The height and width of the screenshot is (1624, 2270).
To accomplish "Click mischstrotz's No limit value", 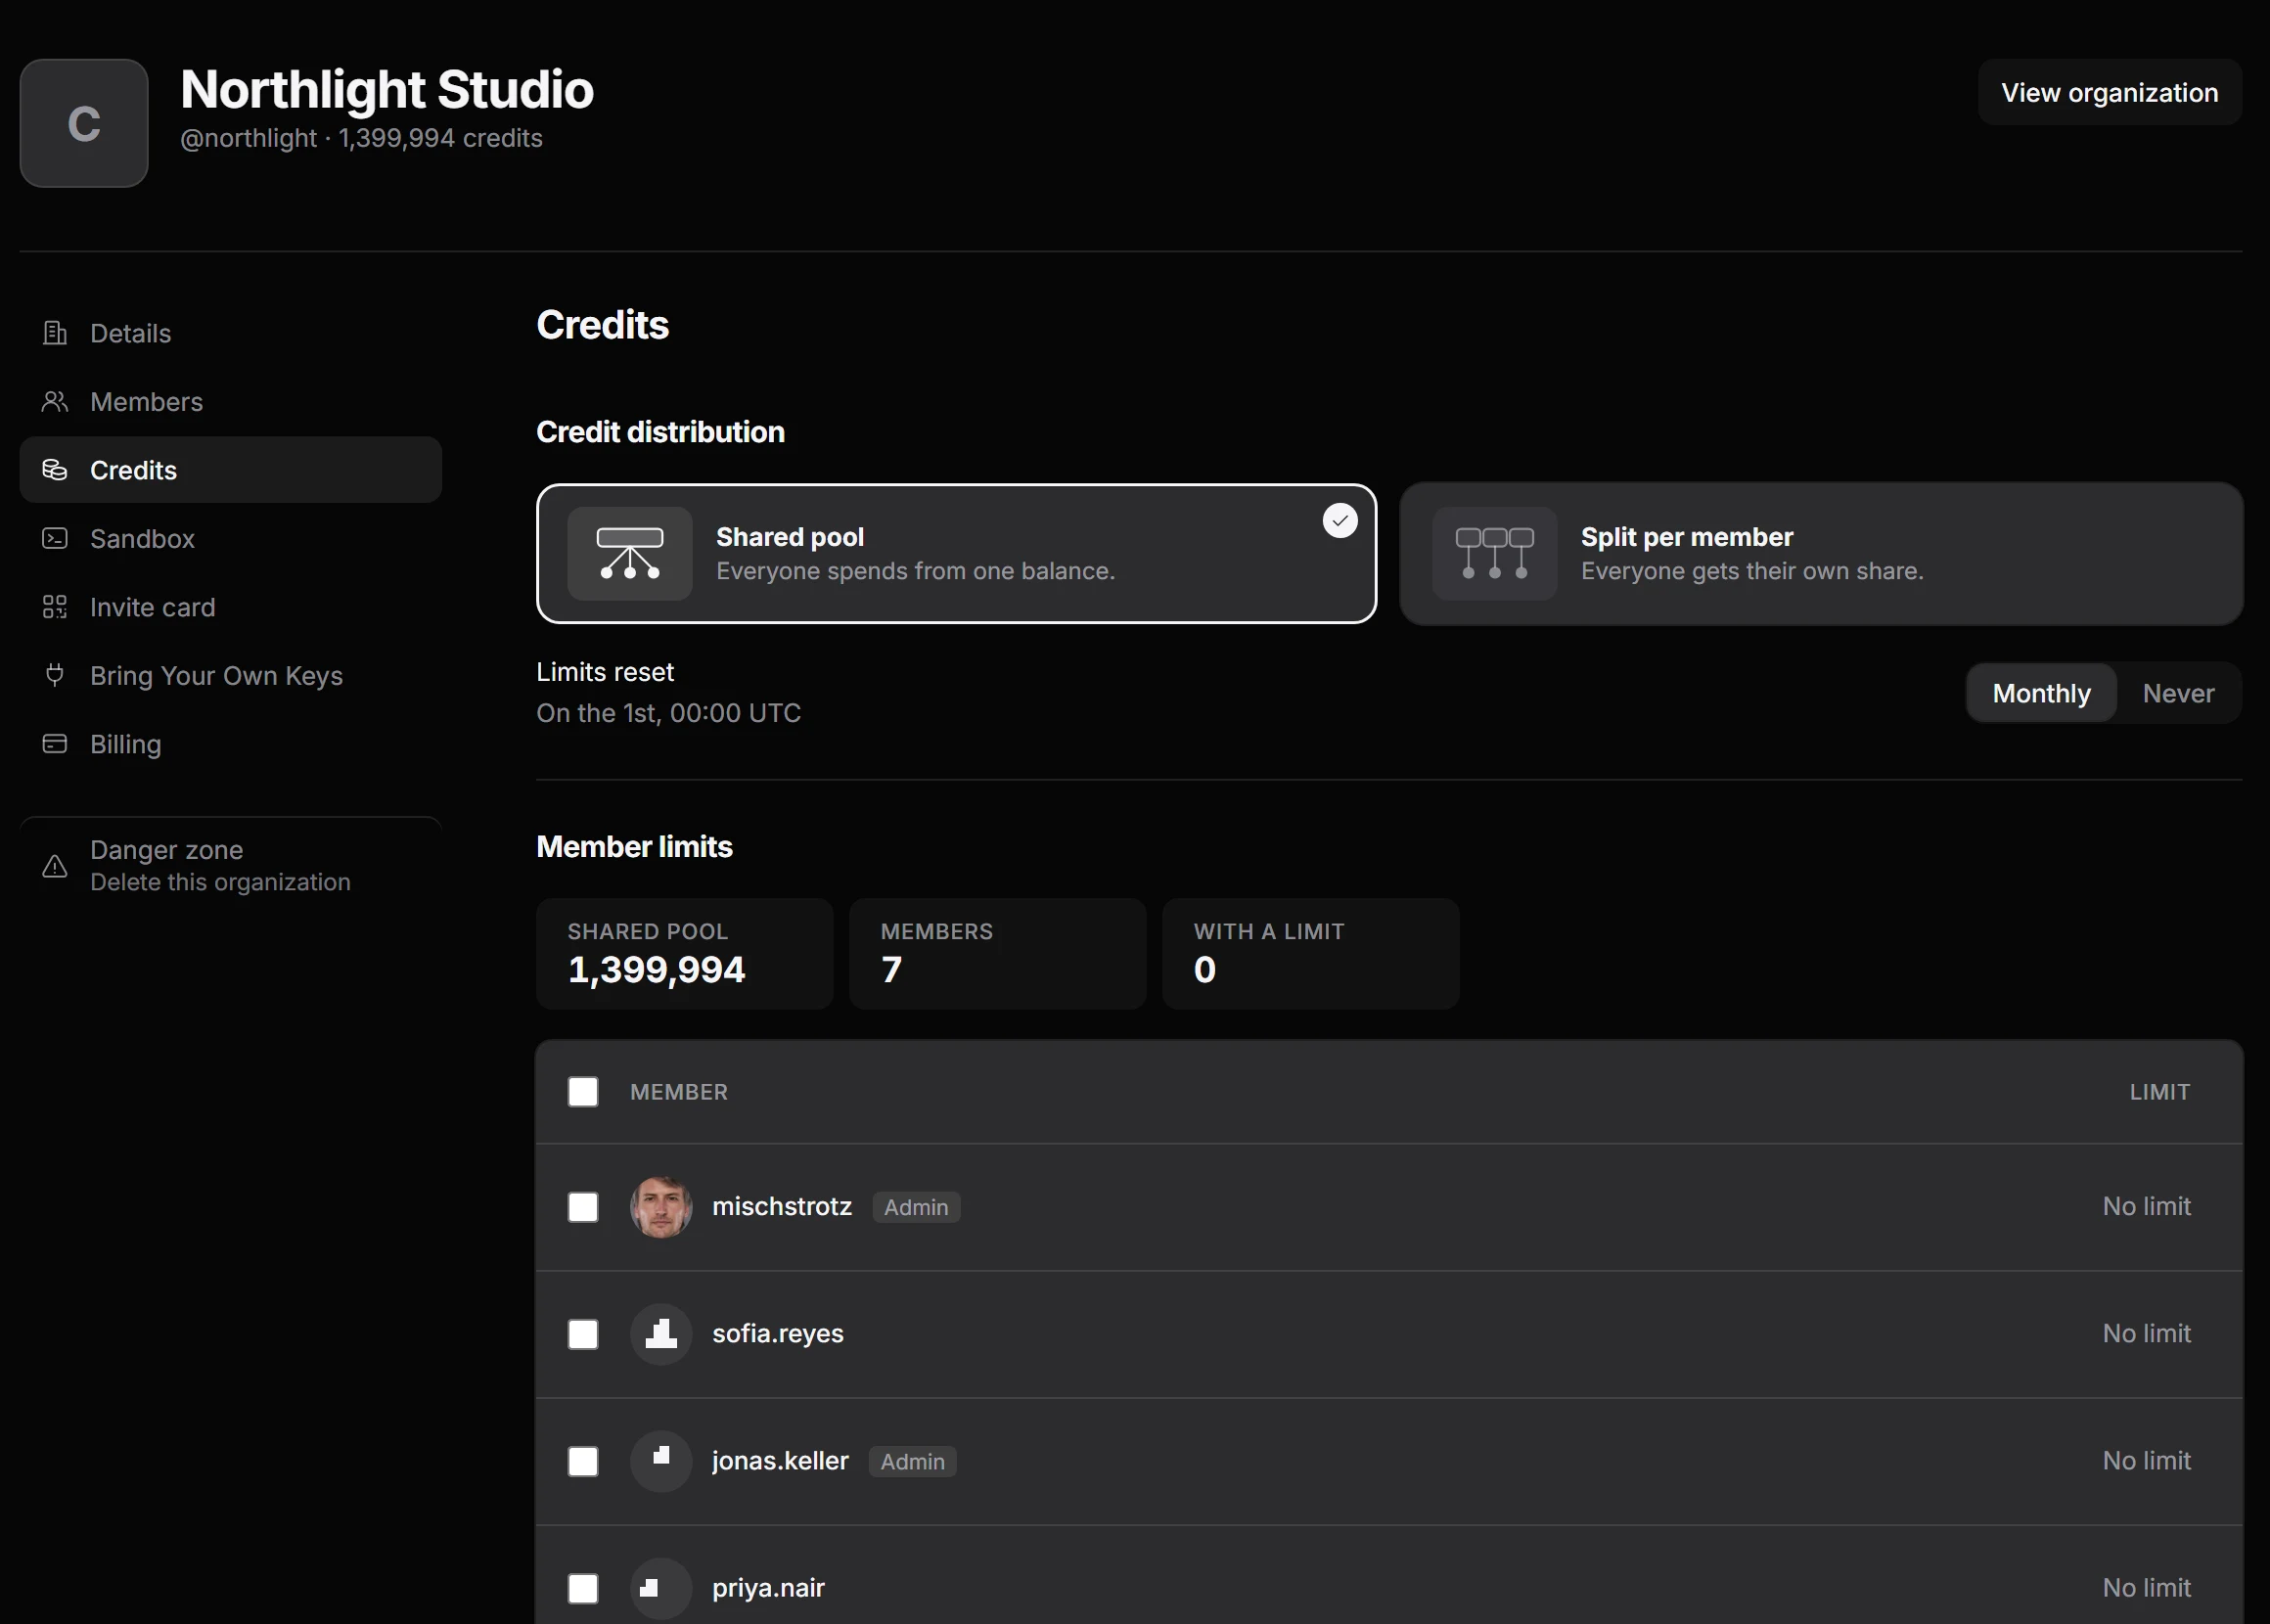I will [2146, 1206].
